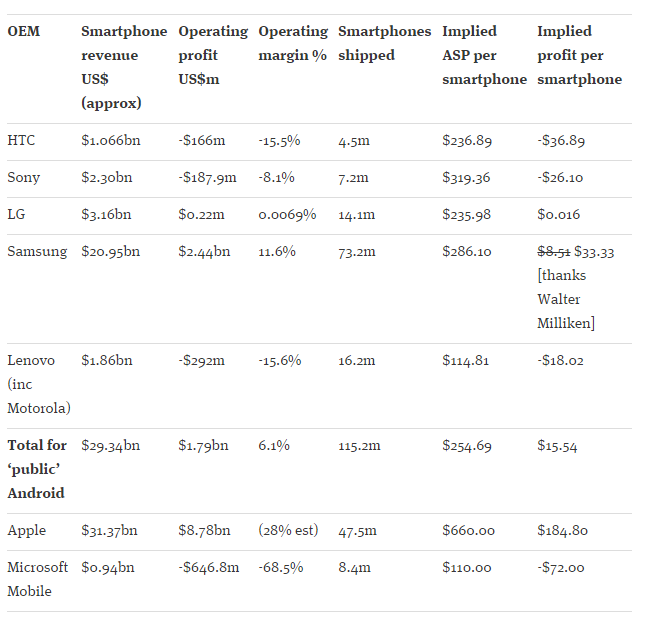Click the Lenovo (inc Motorola) label
Screen dimensions: 647x618
(x=38, y=384)
